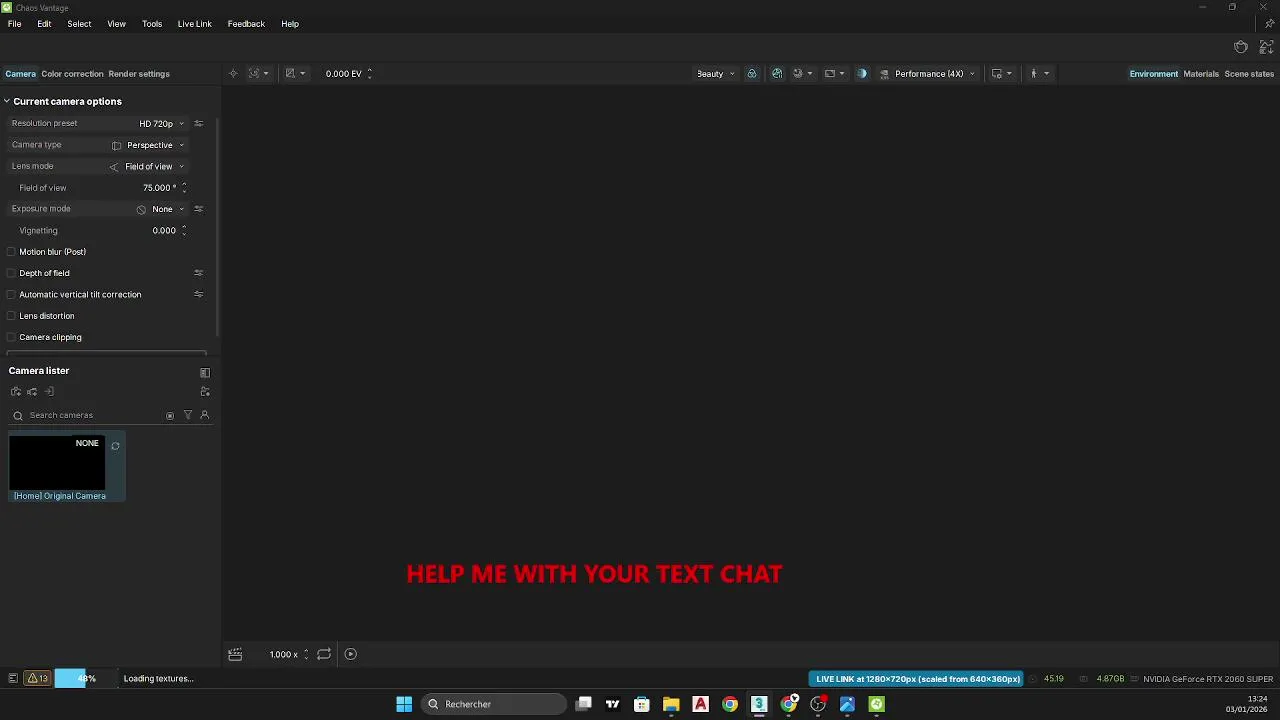Click the Vignetting value field
Viewport: 1280px width, 720px height.
tap(163, 231)
